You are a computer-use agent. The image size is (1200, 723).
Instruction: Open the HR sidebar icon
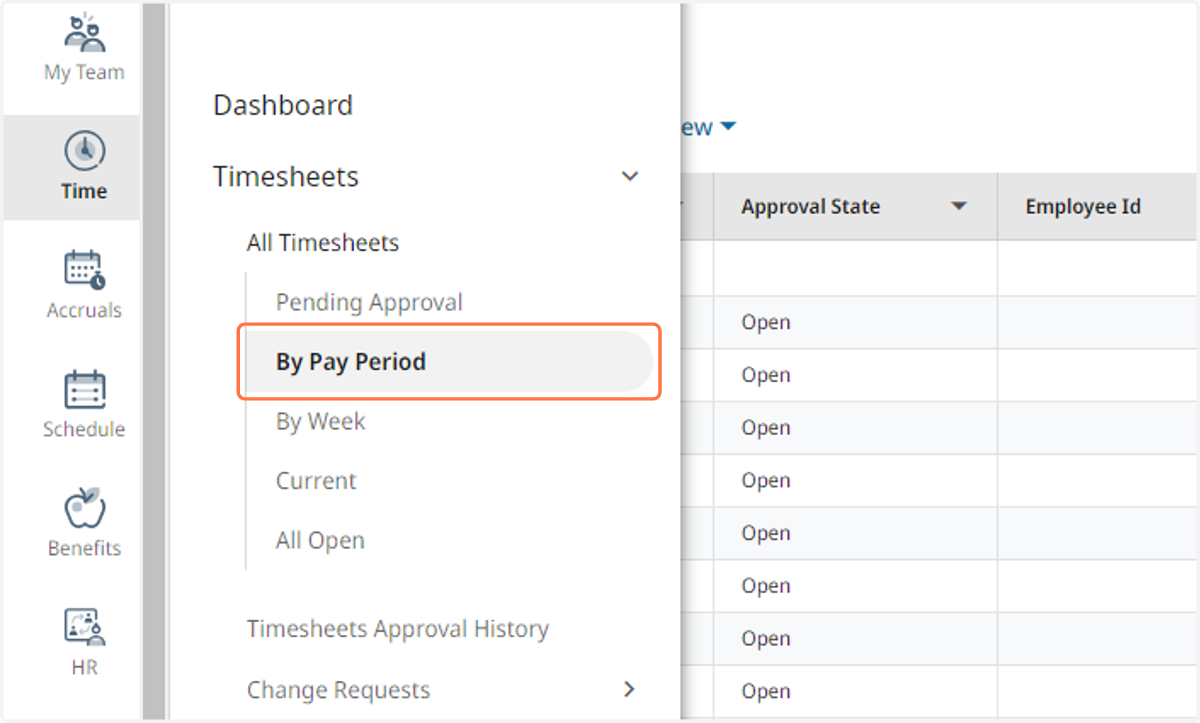[x=84, y=627]
